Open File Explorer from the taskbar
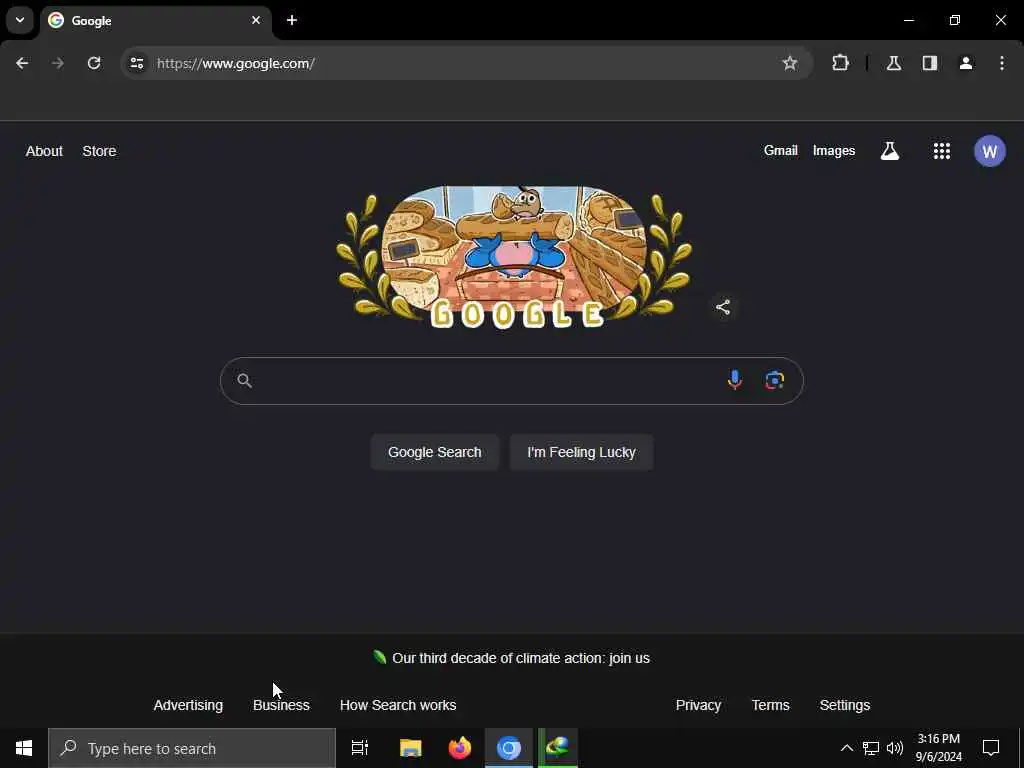Screen dimensions: 1024x768 coord(411,748)
